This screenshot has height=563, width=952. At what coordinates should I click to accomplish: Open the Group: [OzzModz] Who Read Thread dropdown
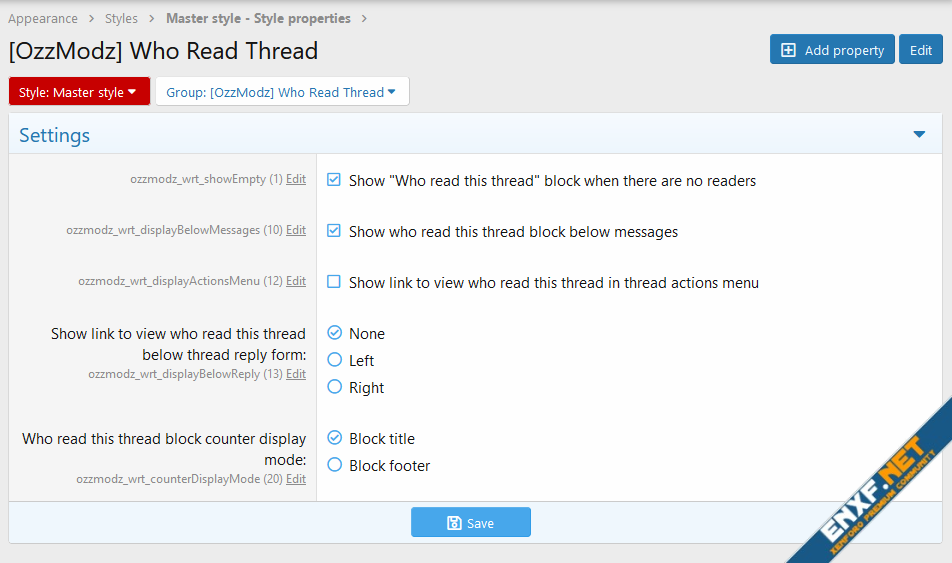pos(282,92)
